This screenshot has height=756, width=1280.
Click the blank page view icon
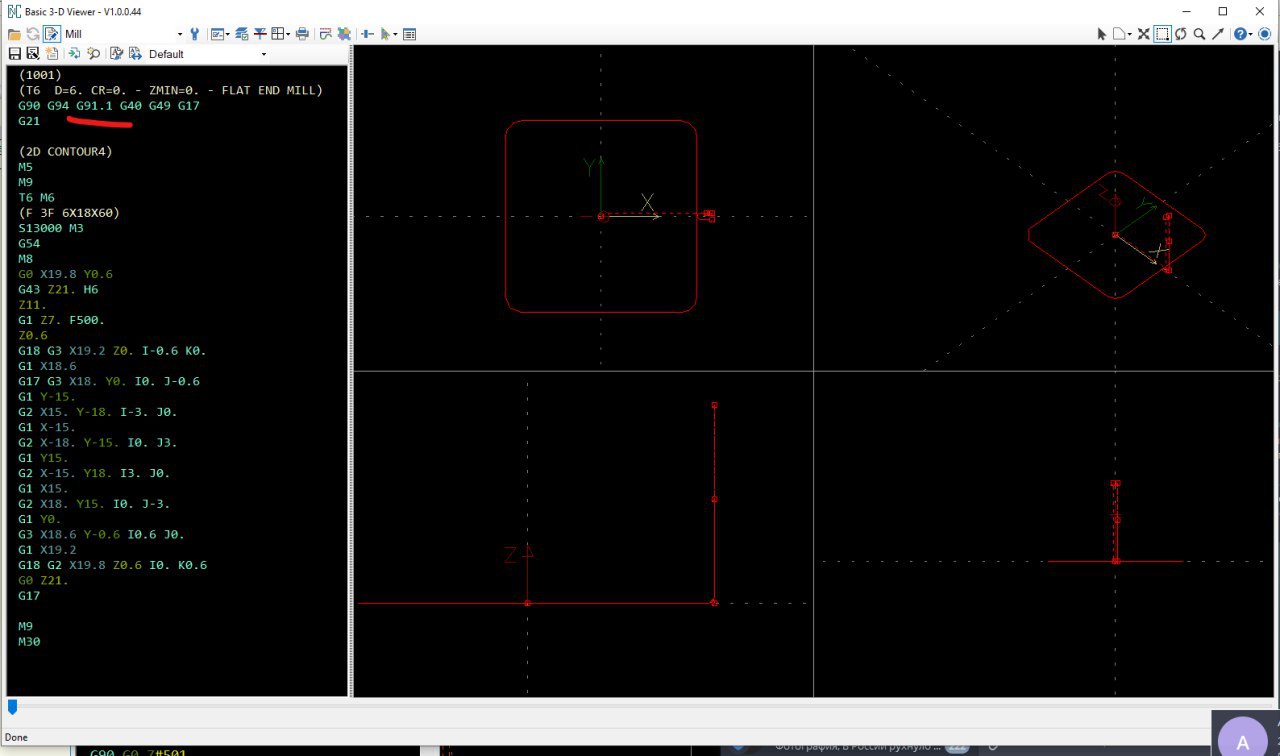(x=1119, y=34)
